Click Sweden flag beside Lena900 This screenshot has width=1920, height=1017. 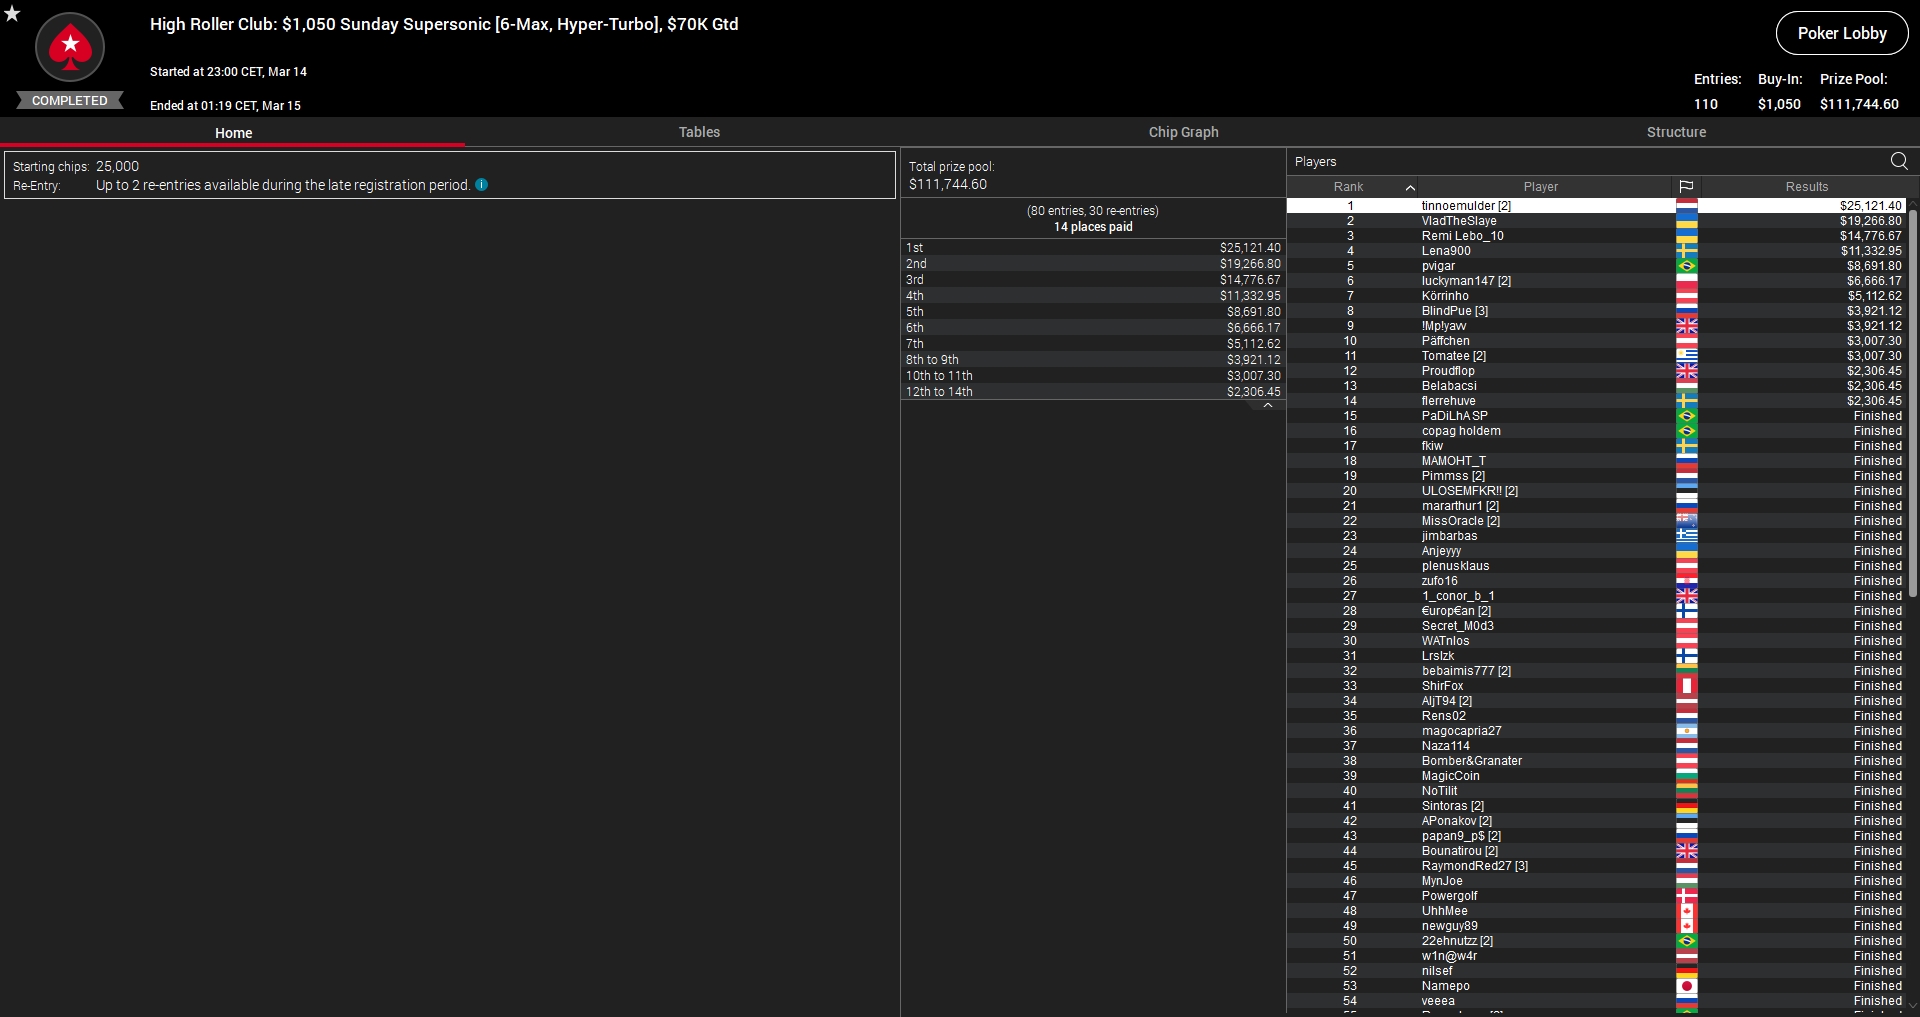click(1686, 251)
